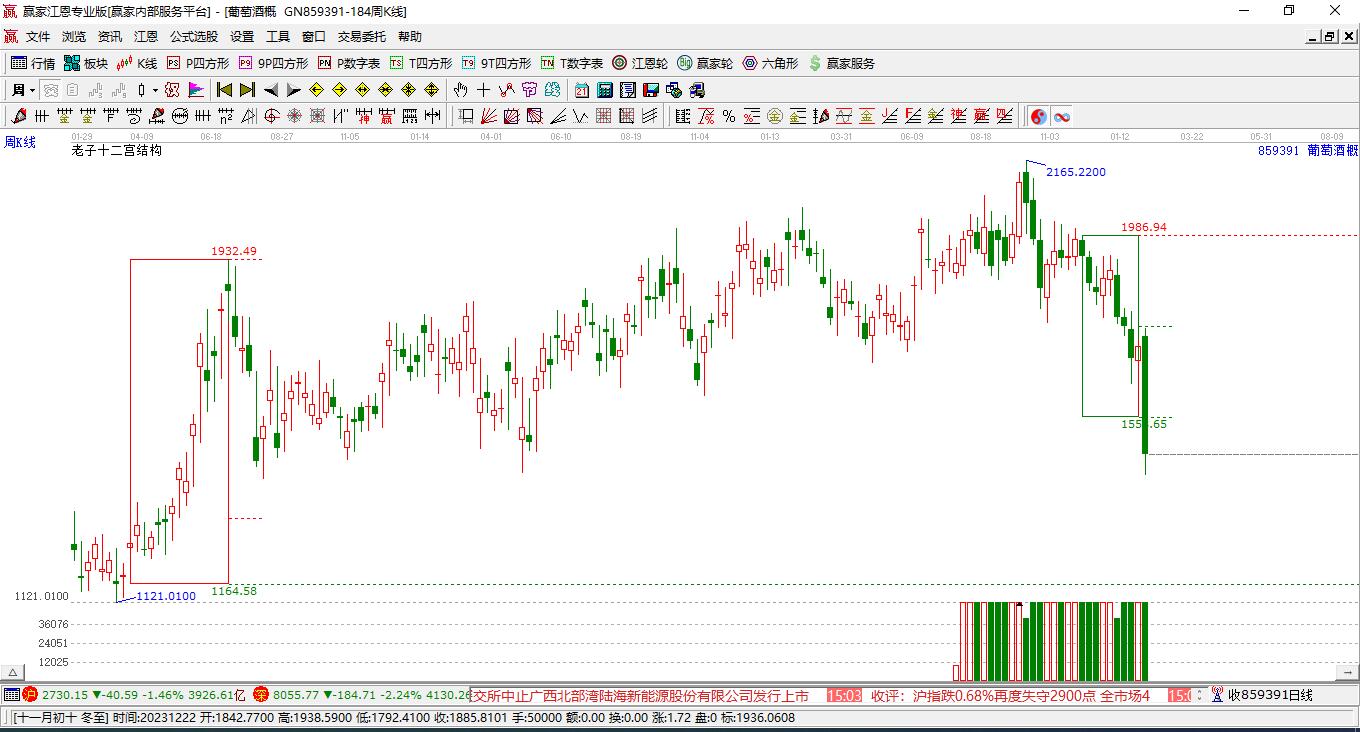Open the T四方形 tool

(421, 63)
